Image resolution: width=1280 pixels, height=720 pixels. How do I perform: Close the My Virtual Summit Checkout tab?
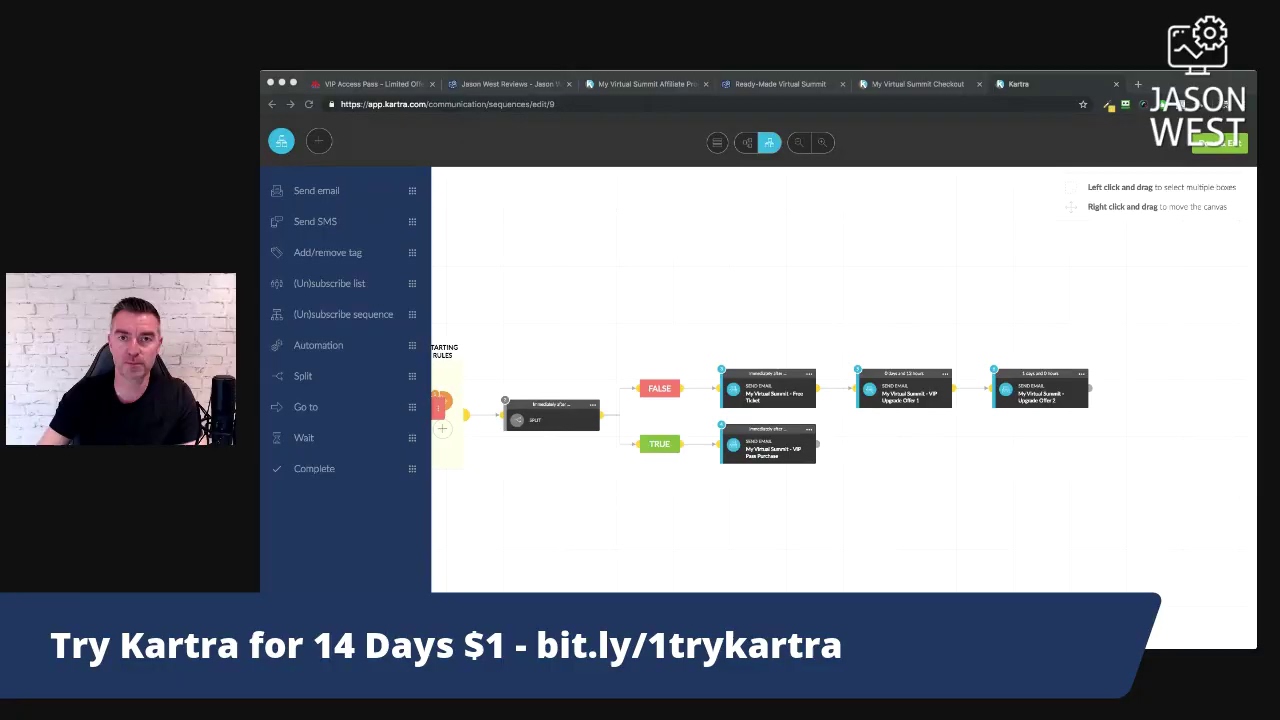[x=979, y=84]
